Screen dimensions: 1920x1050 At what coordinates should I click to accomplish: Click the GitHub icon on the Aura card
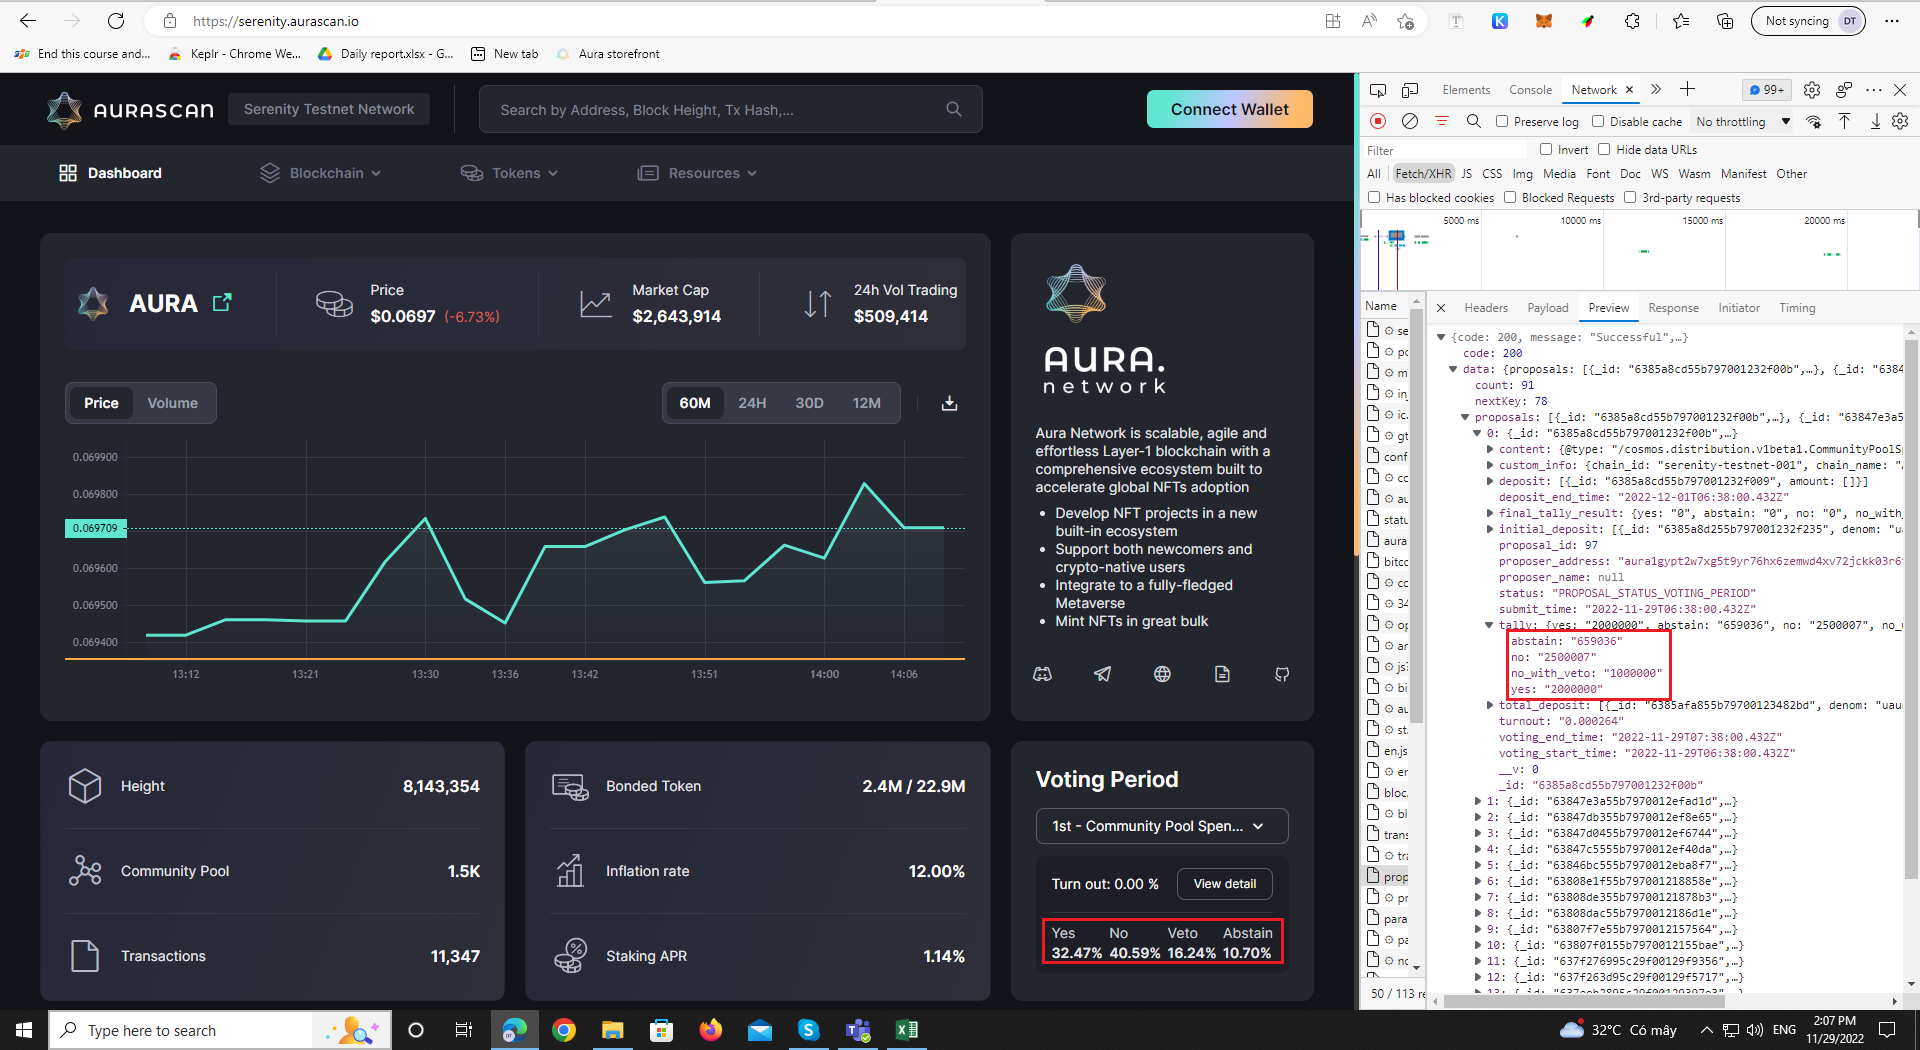pyautogui.click(x=1281, y=674)
